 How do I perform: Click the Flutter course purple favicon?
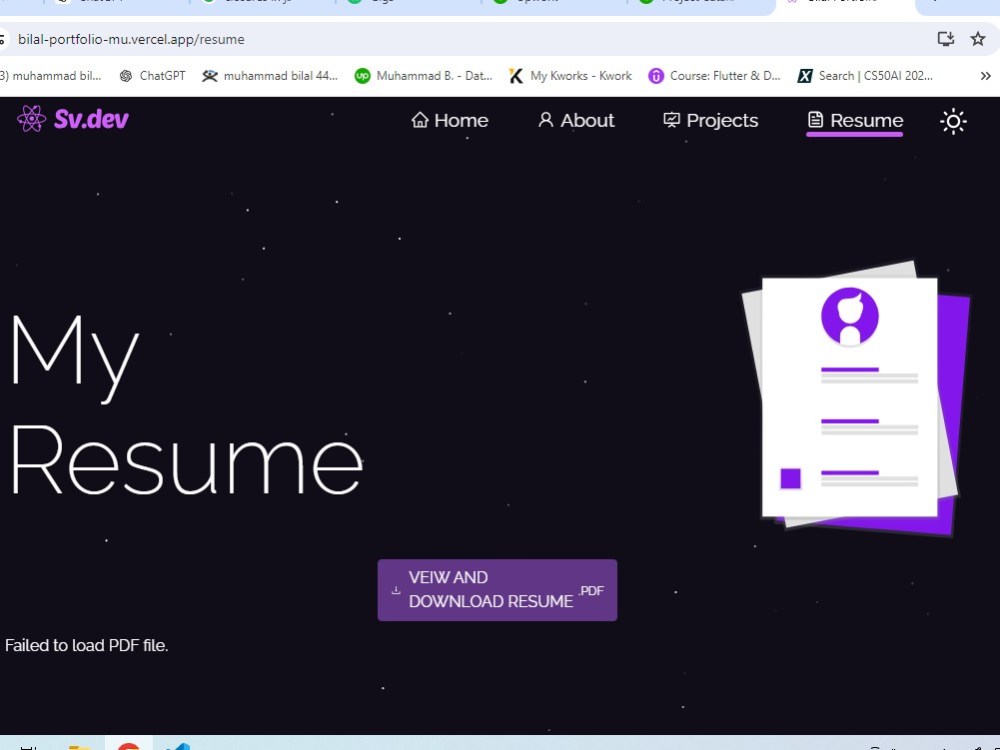coord(656,76)
